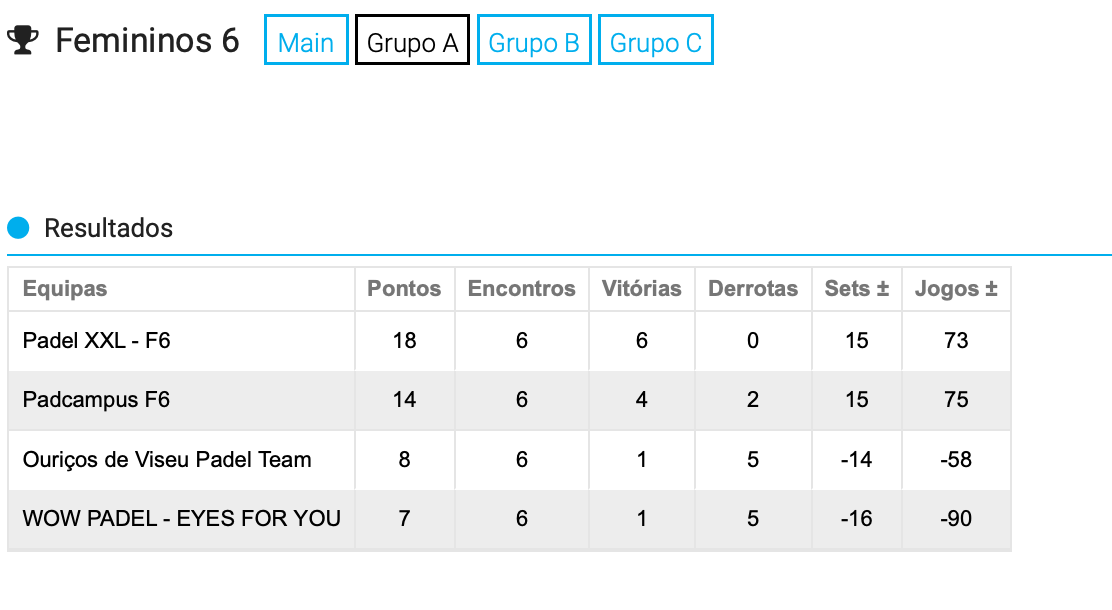Viewport: 1112px width, 610px height.
Task: Click the Derrotas column header
Action: click(x=752, y=289)
